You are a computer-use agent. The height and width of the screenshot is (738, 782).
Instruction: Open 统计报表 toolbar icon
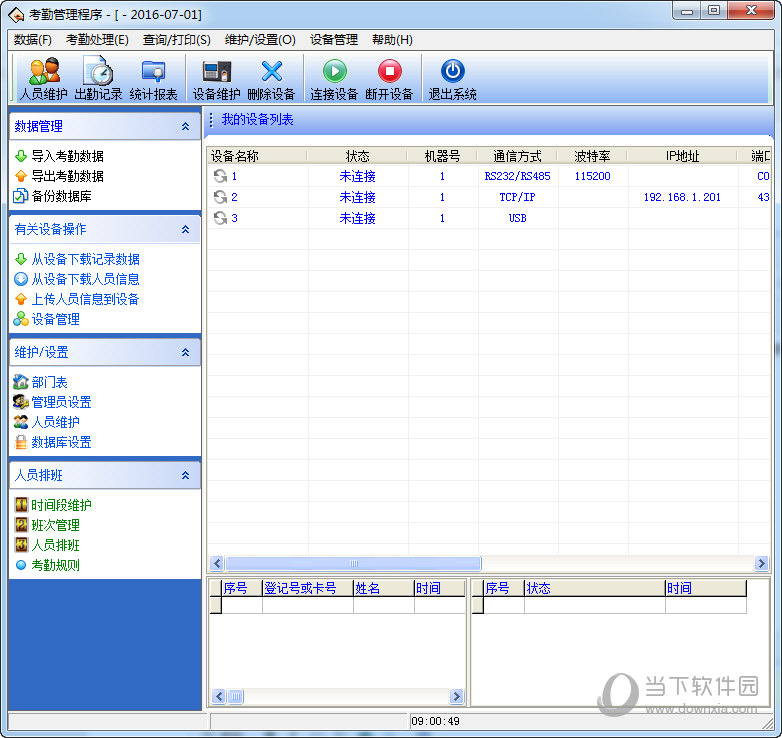coord(153,71)
